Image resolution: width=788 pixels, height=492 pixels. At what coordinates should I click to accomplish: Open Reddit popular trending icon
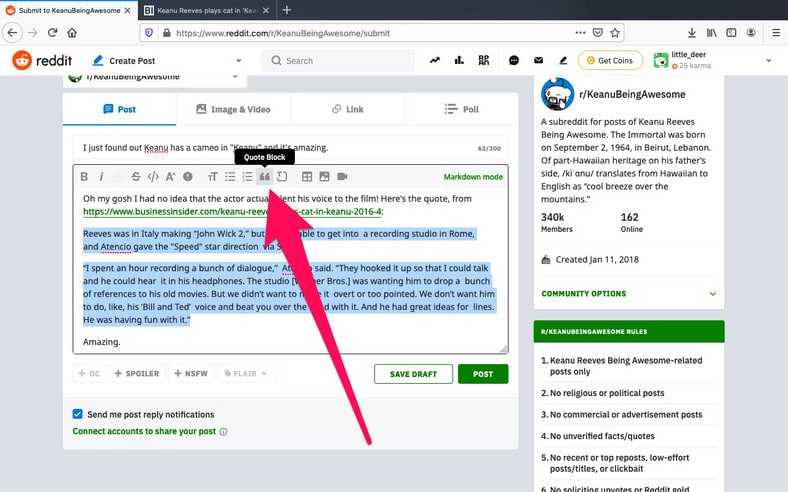coord(435,60)
